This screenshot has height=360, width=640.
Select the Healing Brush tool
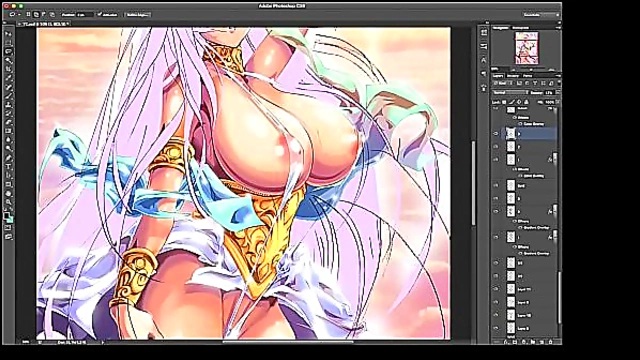tap(8, 87)
